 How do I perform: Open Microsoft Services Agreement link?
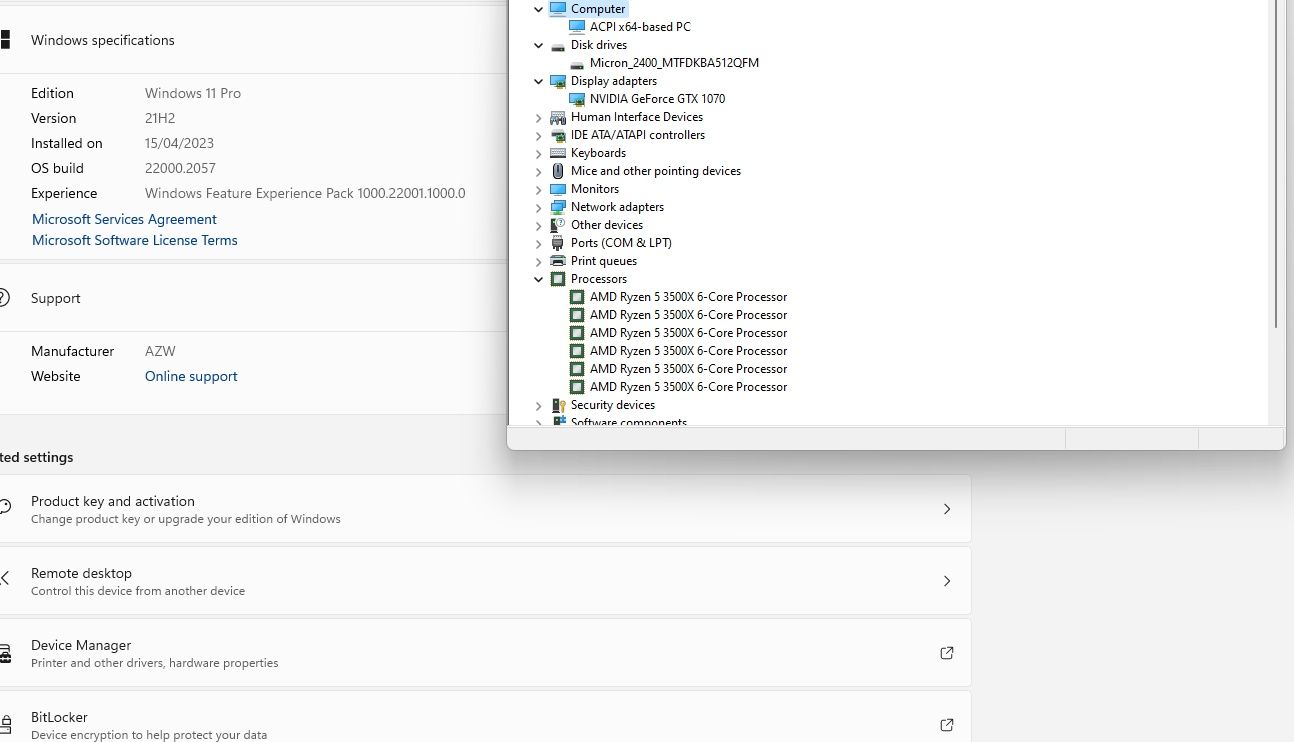pyautogui.click(x=124, y=219)
